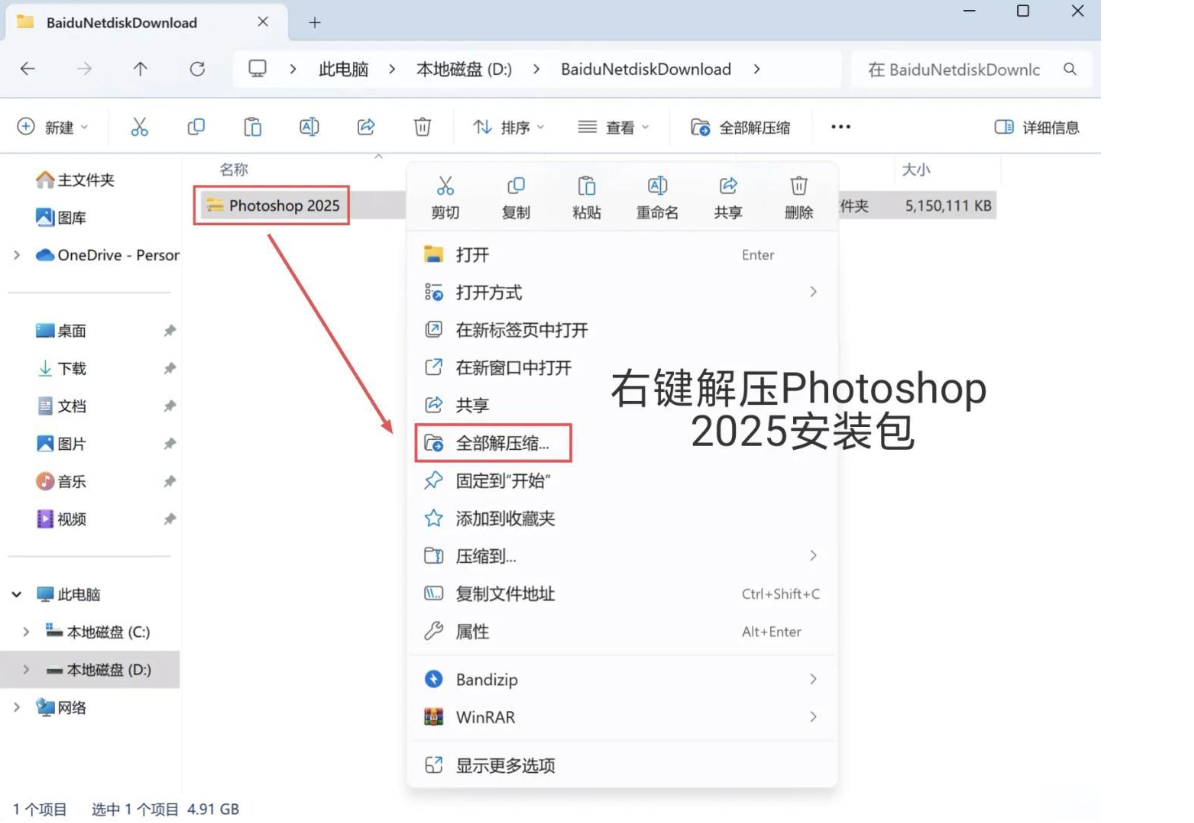Click 复制 in the context menu top row
1194x823 pixels.
click(516, 198)
